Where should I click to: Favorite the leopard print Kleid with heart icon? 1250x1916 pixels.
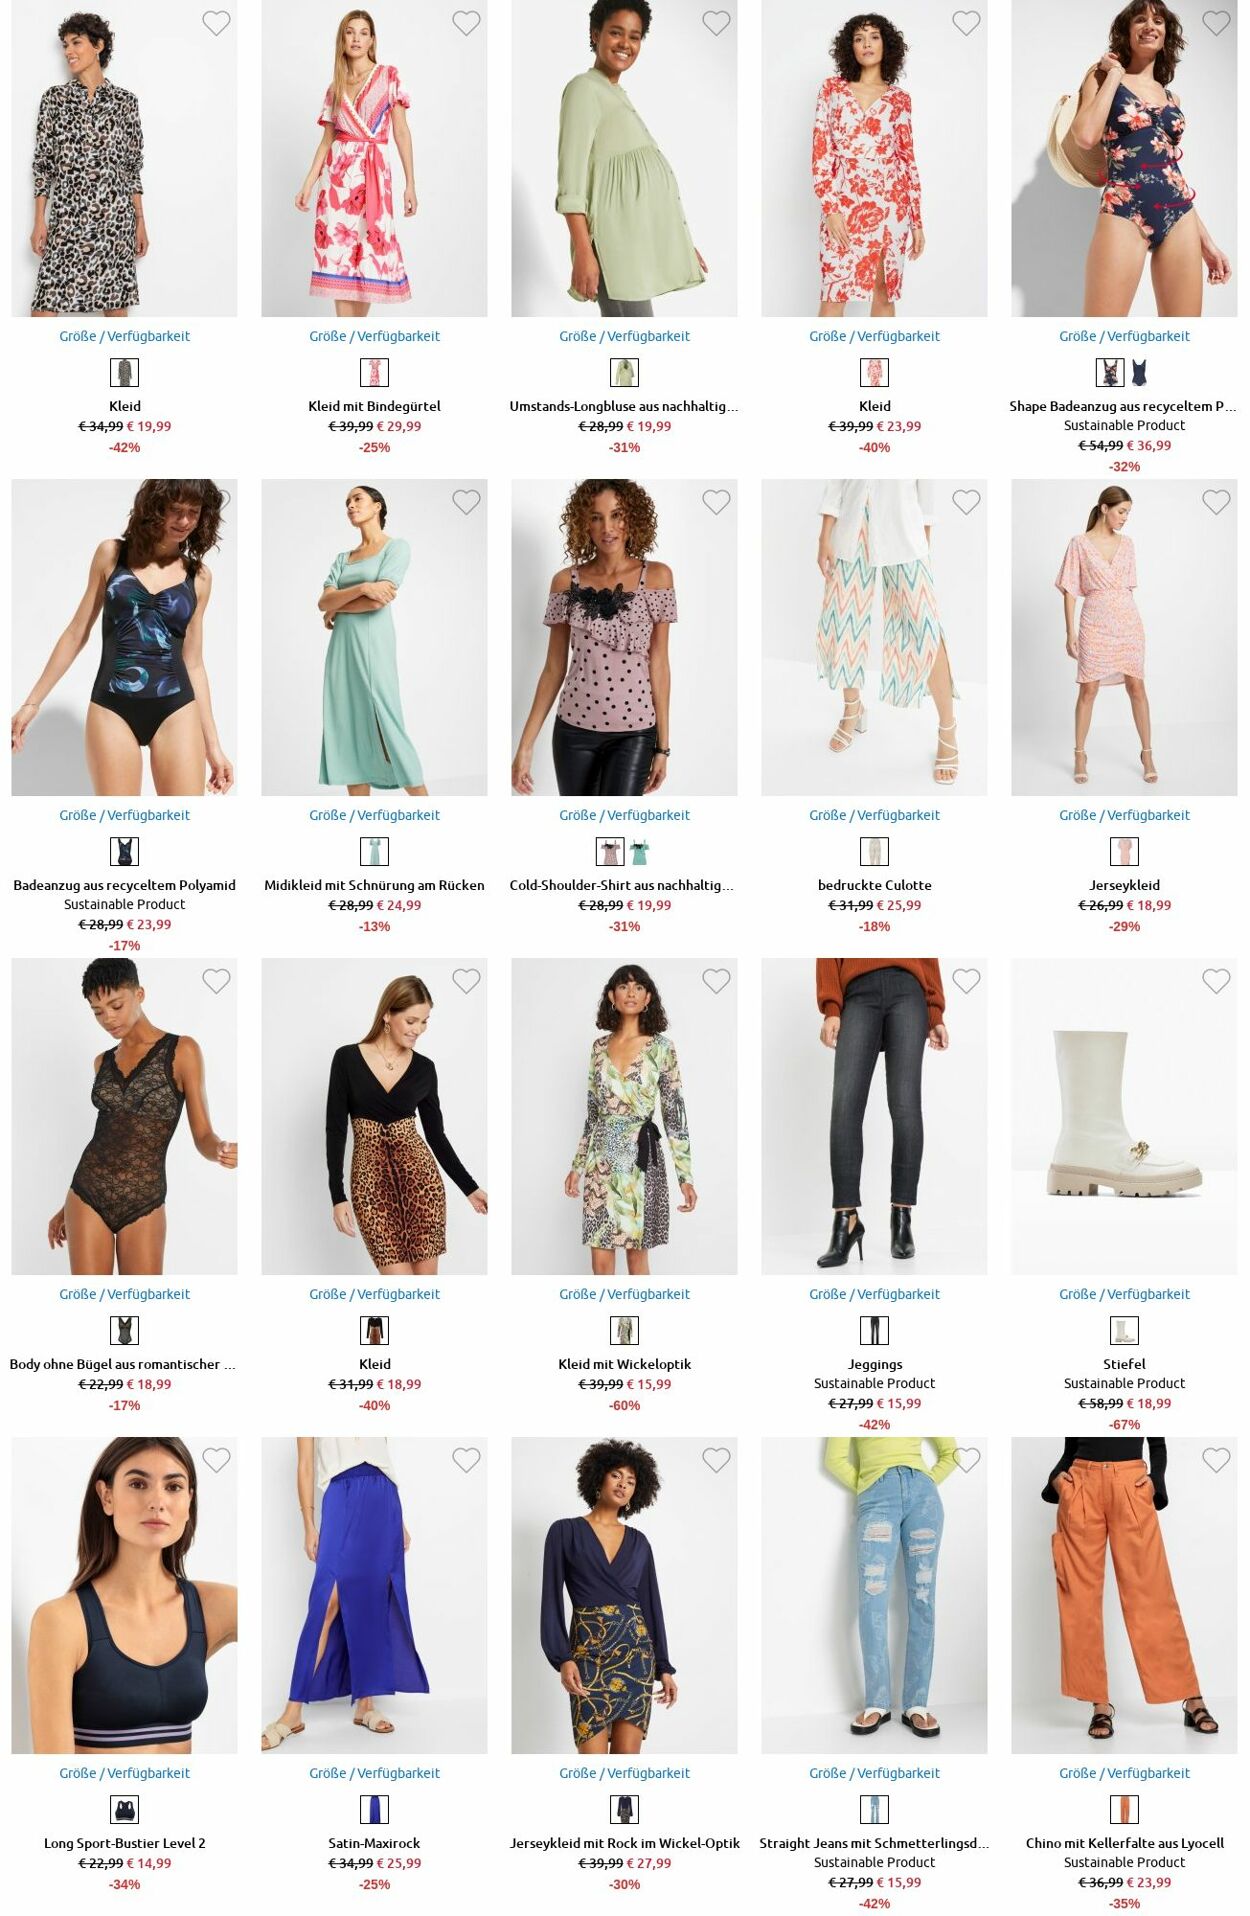216,23
